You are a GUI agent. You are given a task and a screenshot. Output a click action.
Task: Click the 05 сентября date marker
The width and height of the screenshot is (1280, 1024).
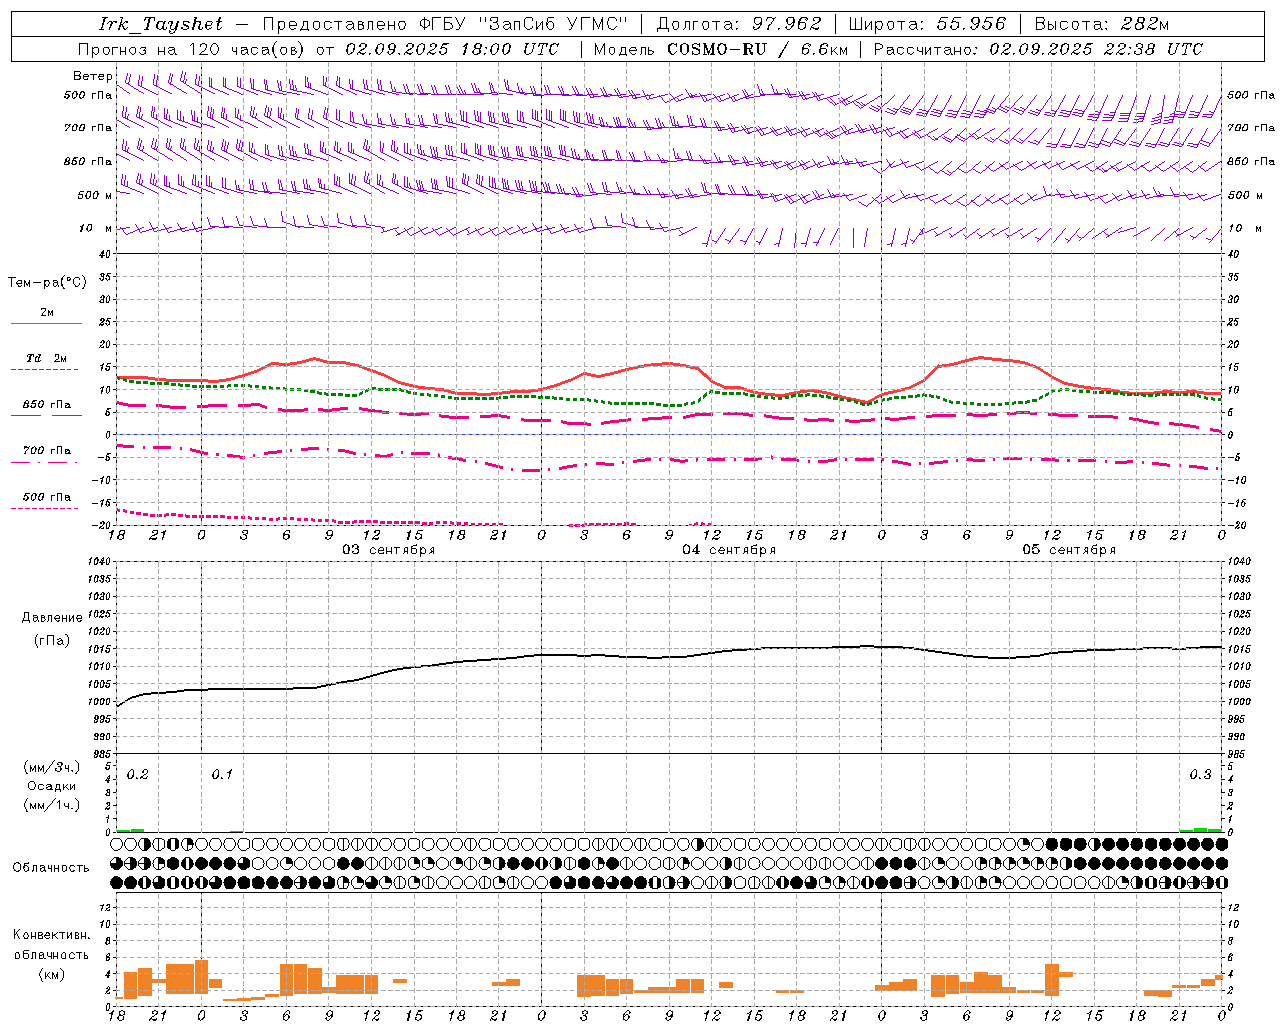point(1069,549)
